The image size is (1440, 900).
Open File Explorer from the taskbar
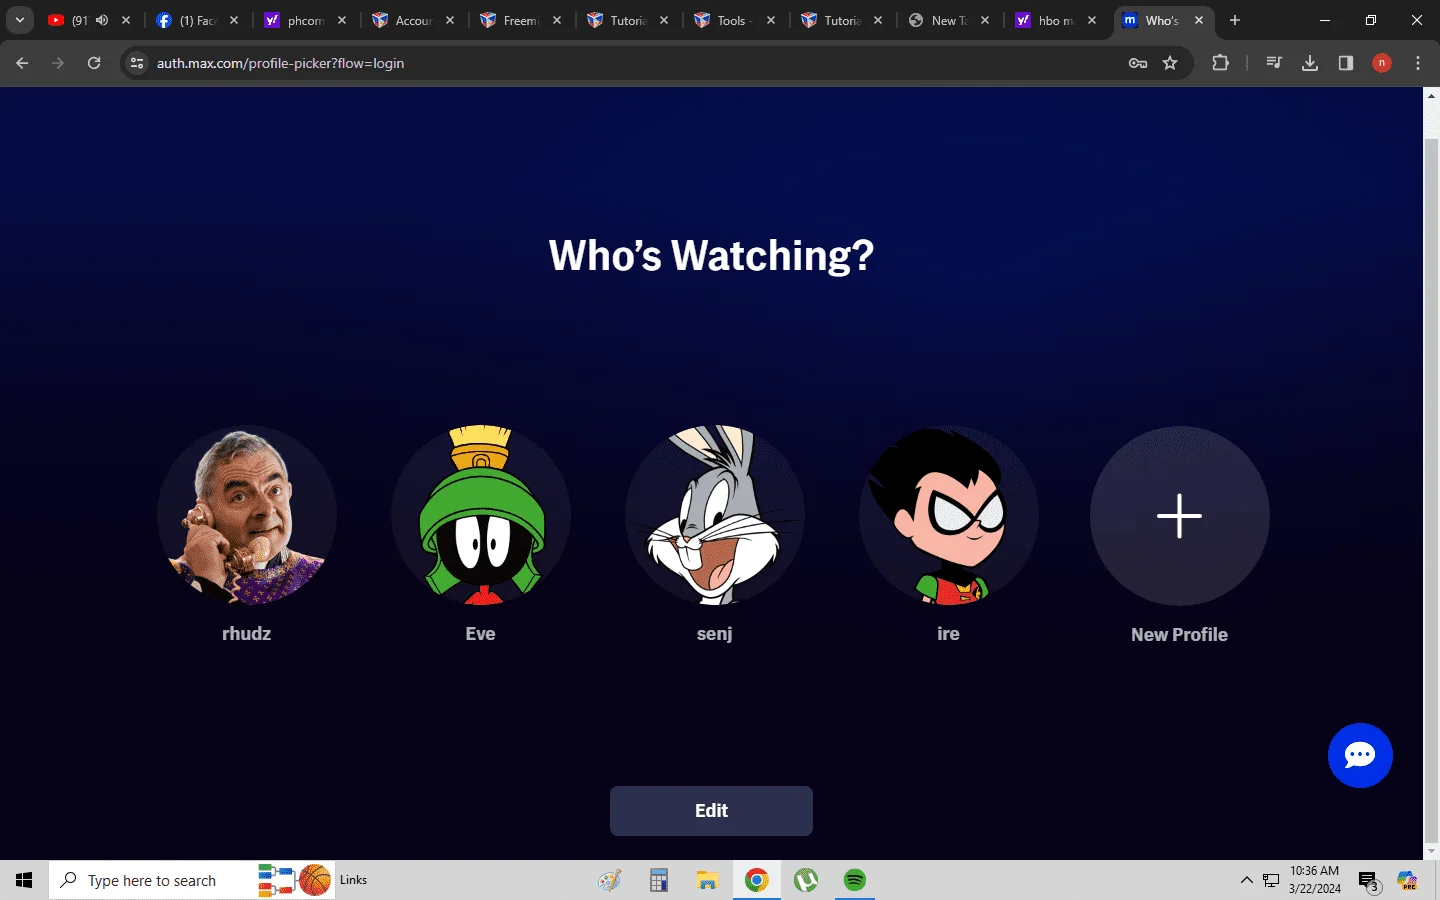point(708,880)
